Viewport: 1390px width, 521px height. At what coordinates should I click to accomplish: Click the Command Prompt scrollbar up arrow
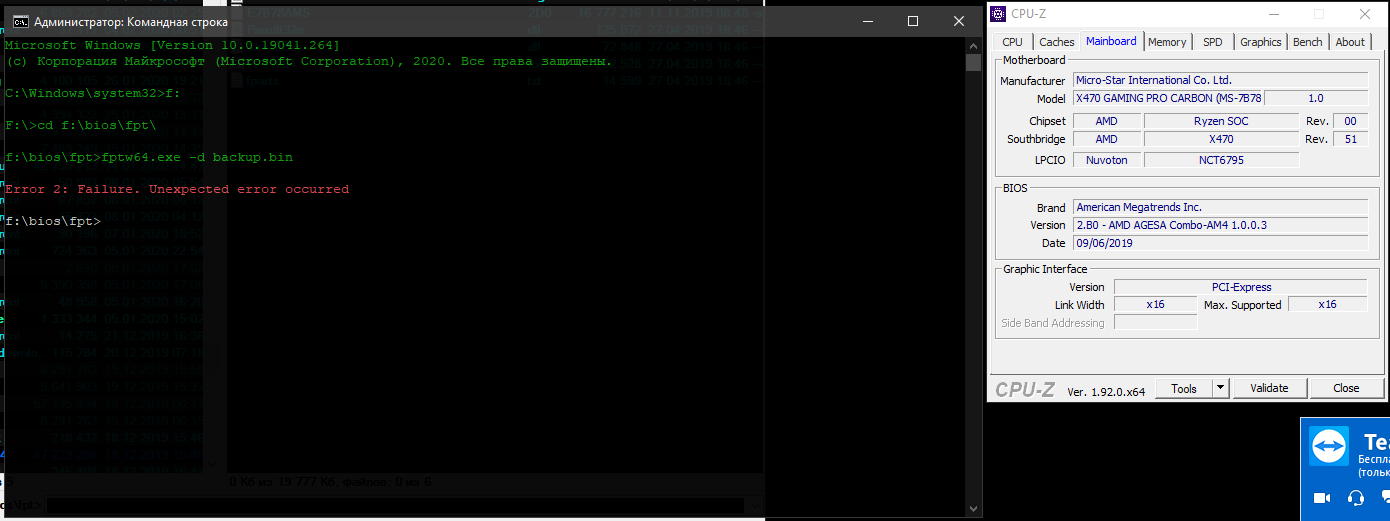pos(973,46)
